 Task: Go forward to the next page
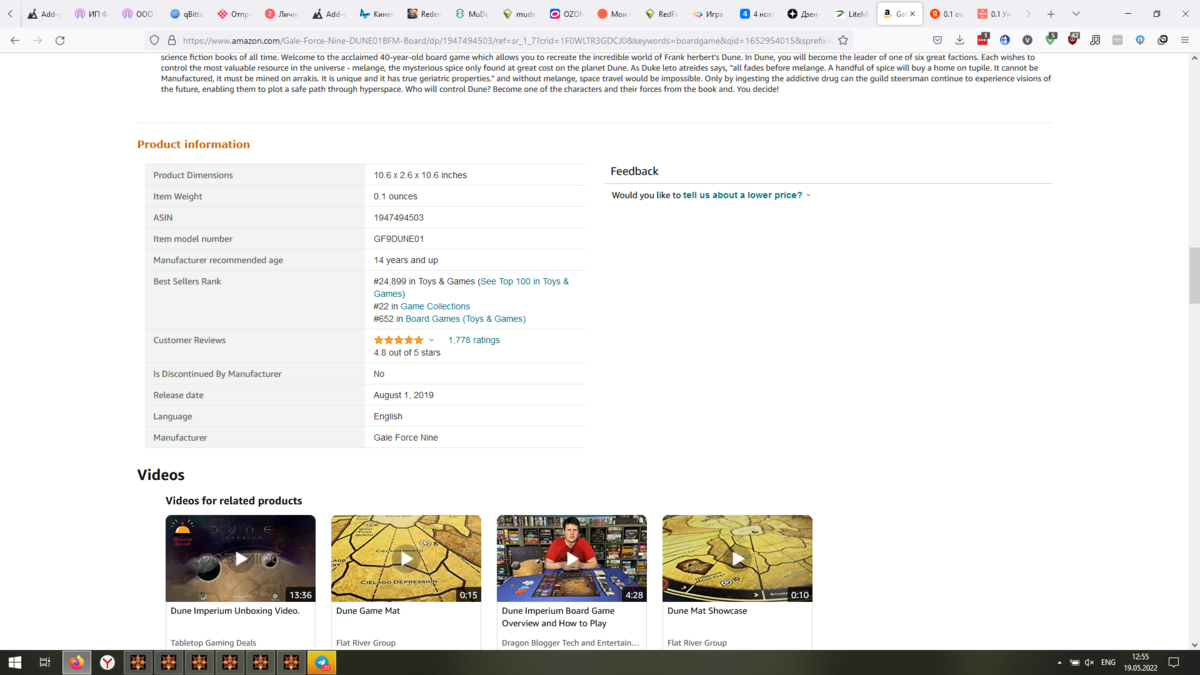[37, 40]
